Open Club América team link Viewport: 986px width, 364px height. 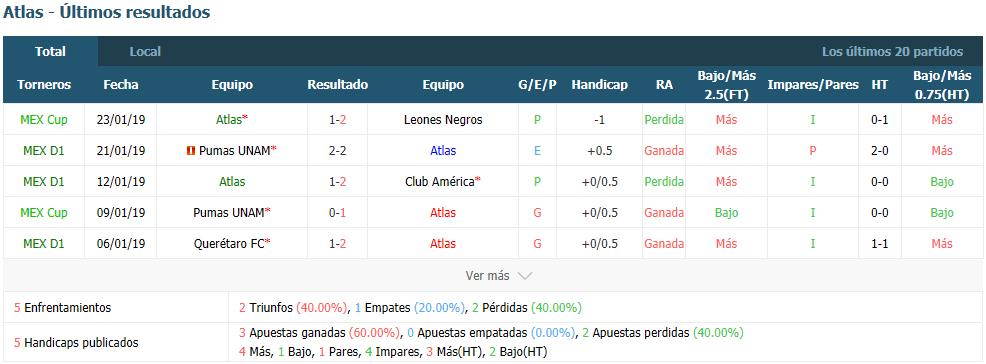pos(443,182)
